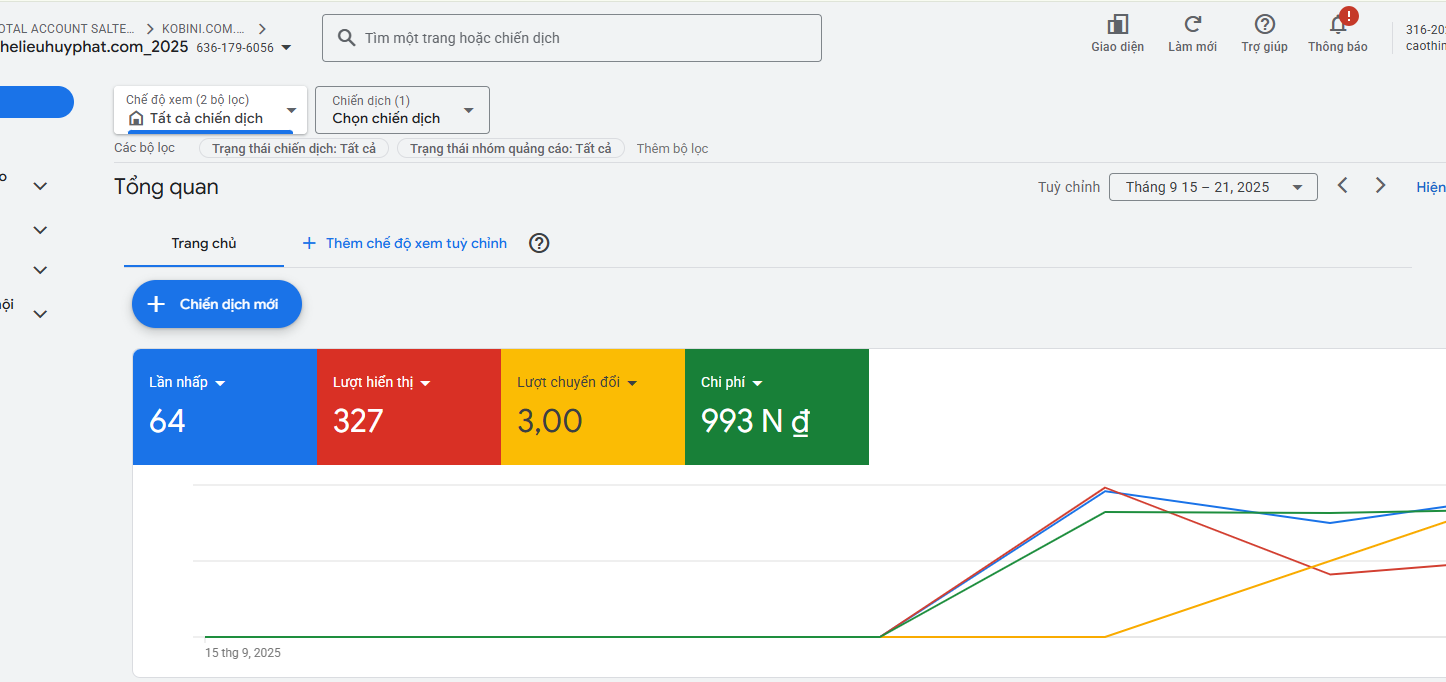Open account dropdown next to 636-179-6056
The height and width of the screenshot is (682, 1446).
[x=286, y=47]
